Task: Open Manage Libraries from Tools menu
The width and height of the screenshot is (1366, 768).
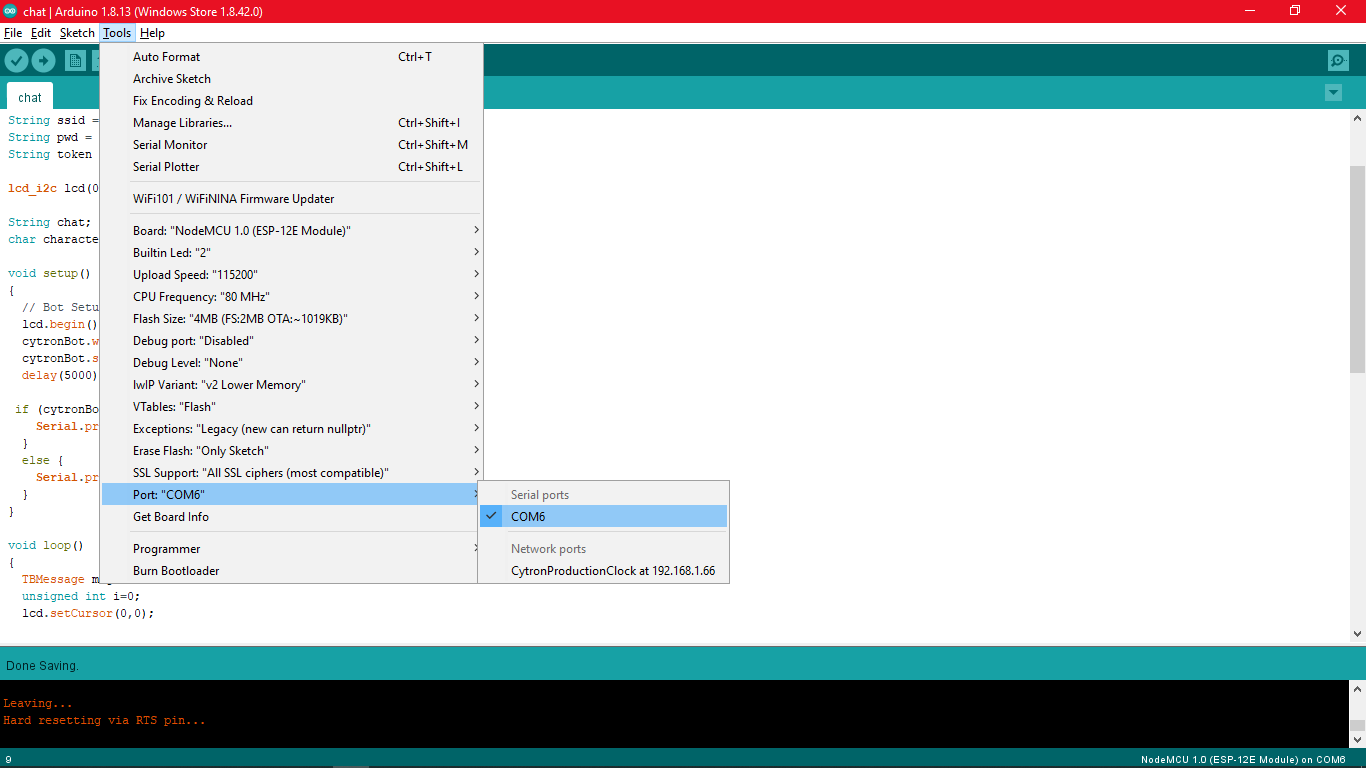Action: [291, 123]
